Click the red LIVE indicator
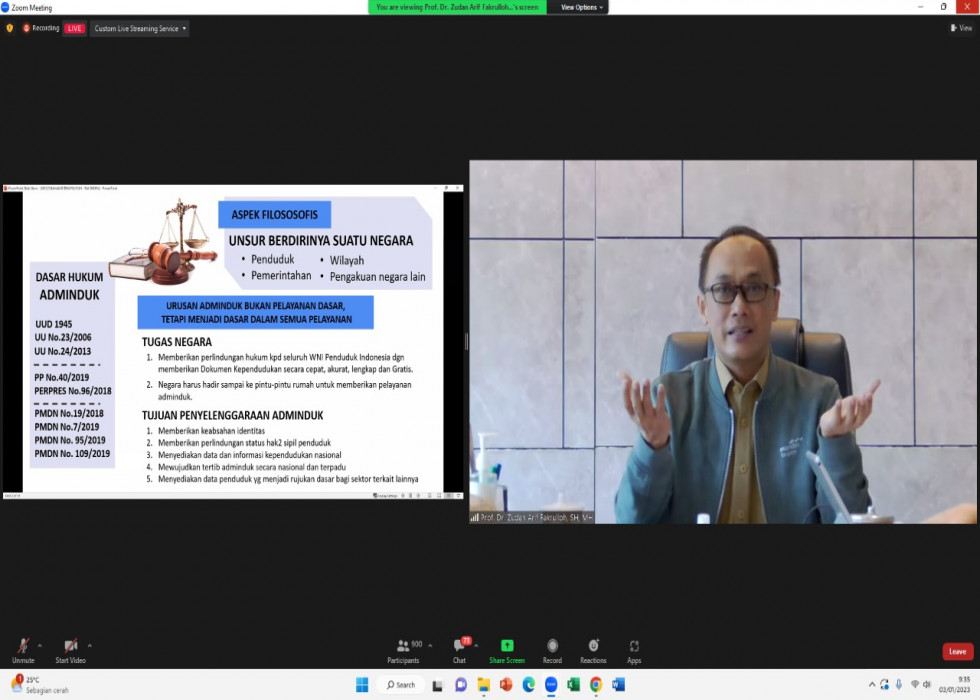Image resolution: width=980 pixels, height=700 pixels. coord(75,28)
